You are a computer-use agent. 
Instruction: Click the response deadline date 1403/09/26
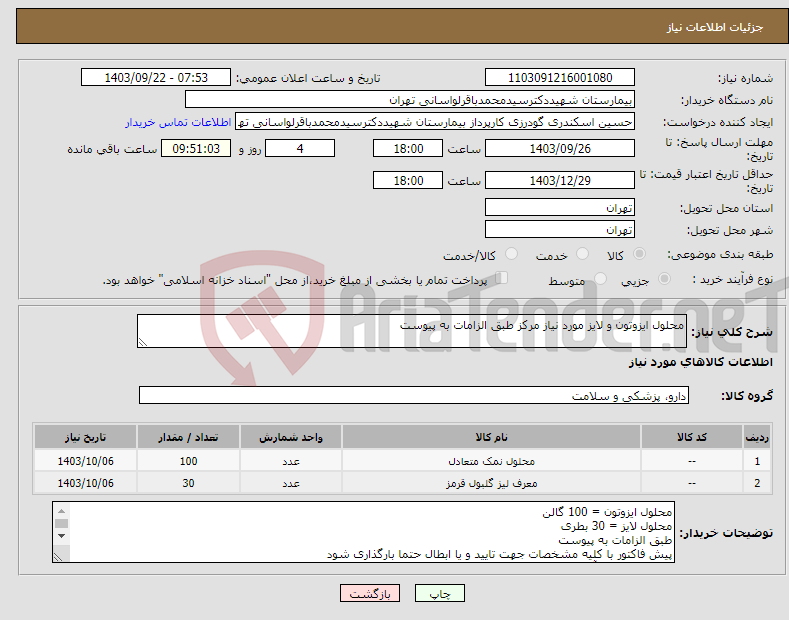pyautogui.click(x=560, y=148)
